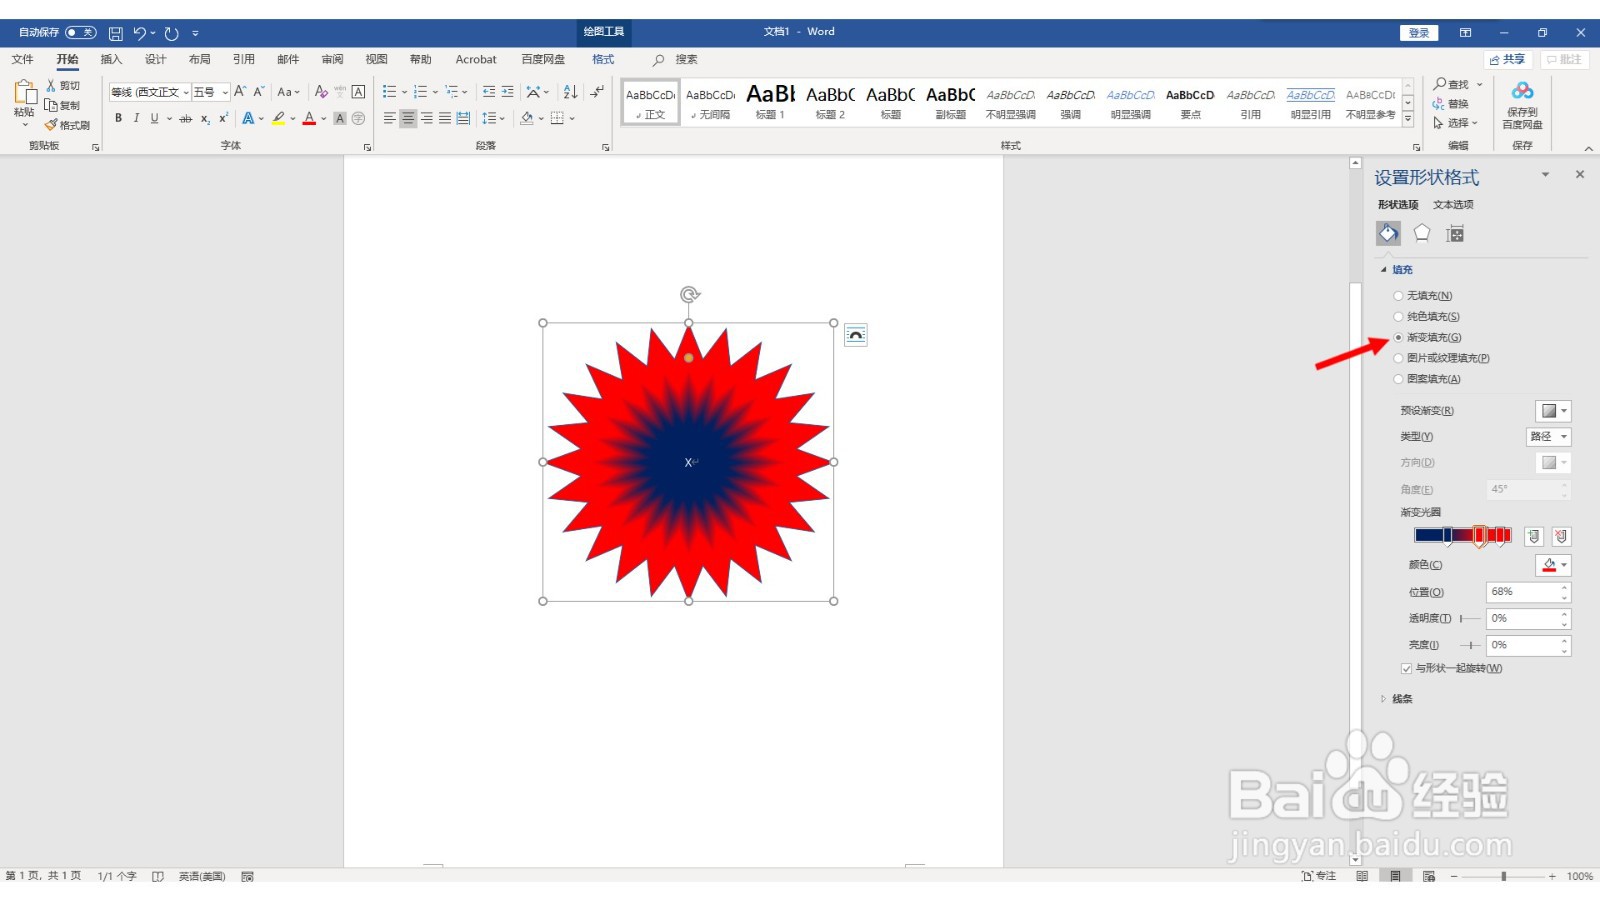The width and height of the screenshot is (1600, 900).
Task: Apply the Heading 1 (标题 1) style
Action: tap(770, 101)
